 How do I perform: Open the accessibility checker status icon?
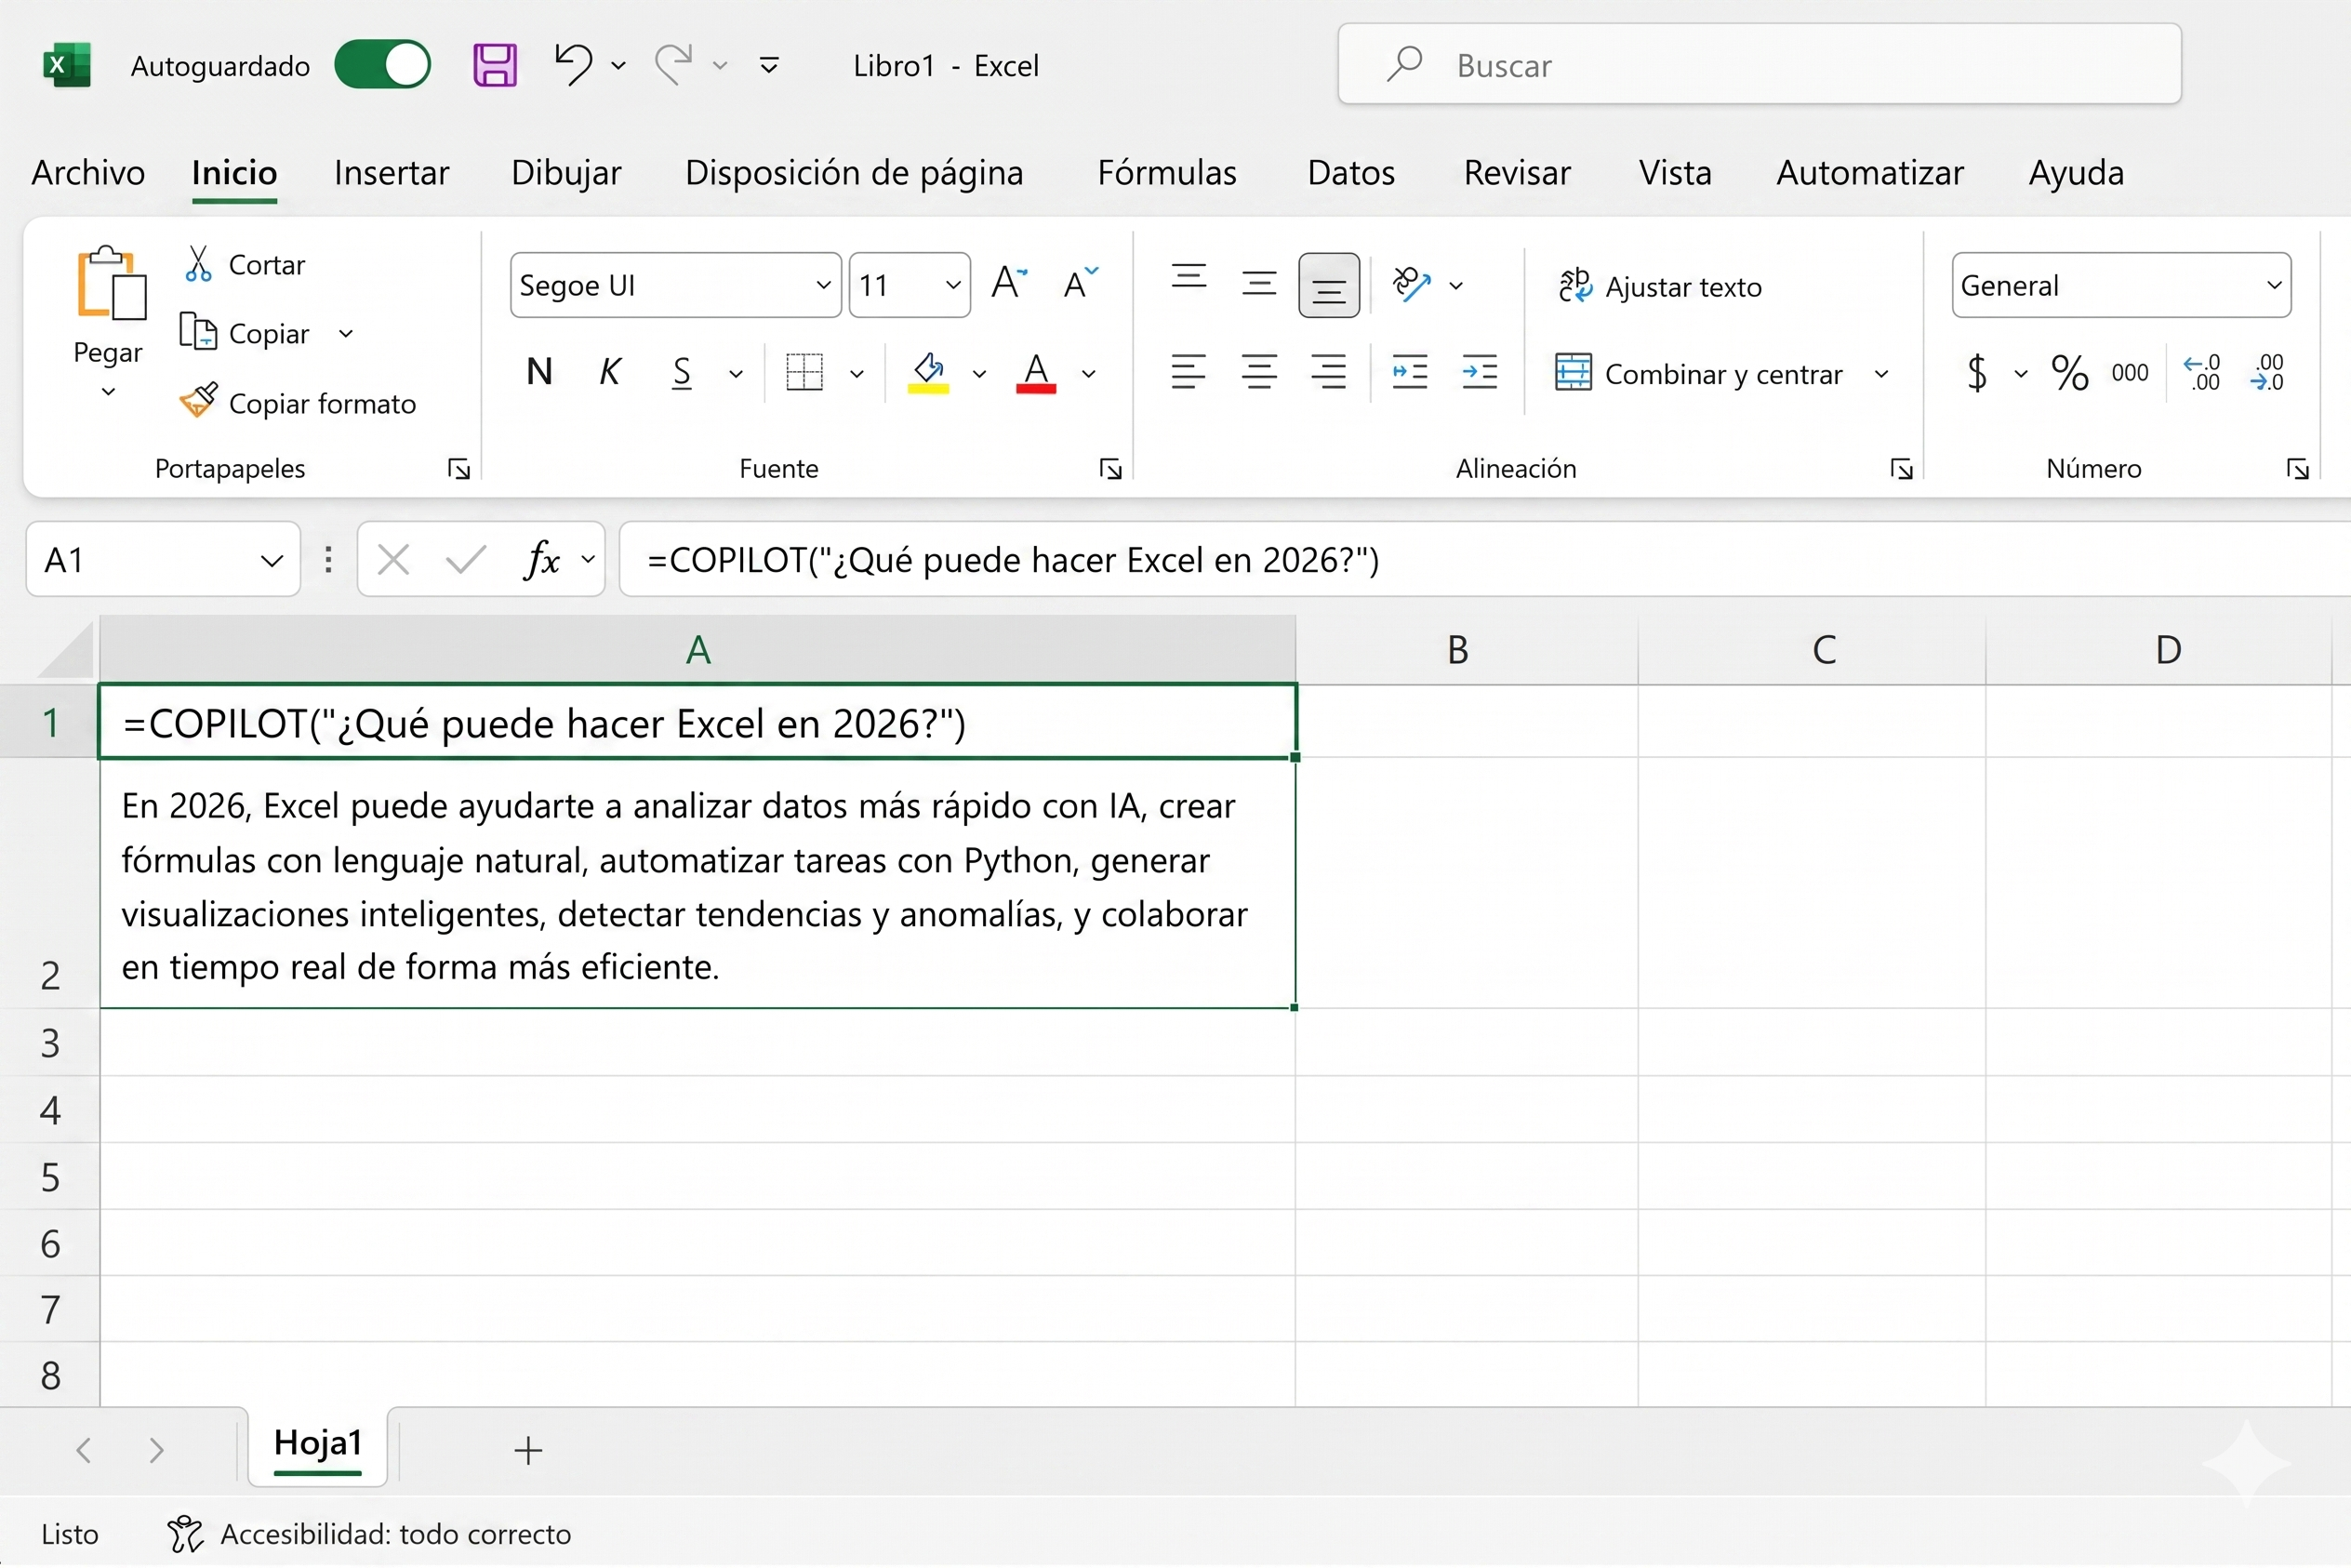[185, 1534]
